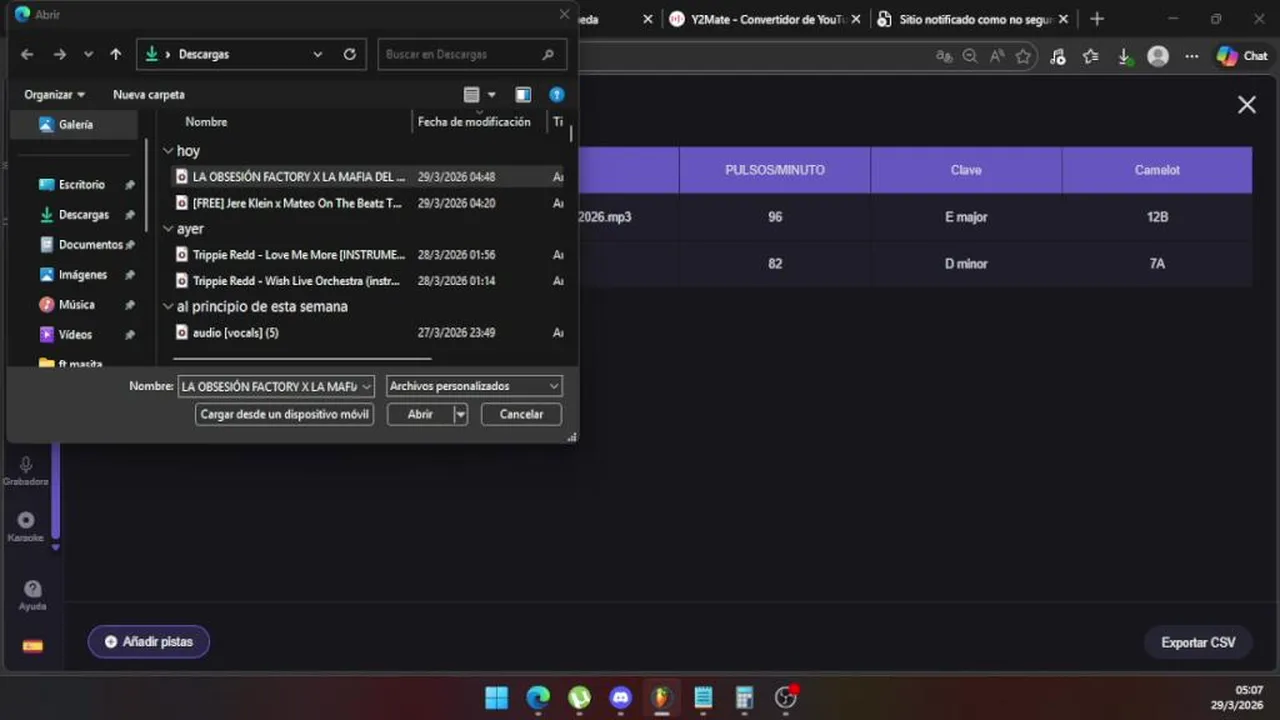This screenshot has width=1280, height=720.
Task: Go forward in the Abrir dialog
Action: [60, 54]
